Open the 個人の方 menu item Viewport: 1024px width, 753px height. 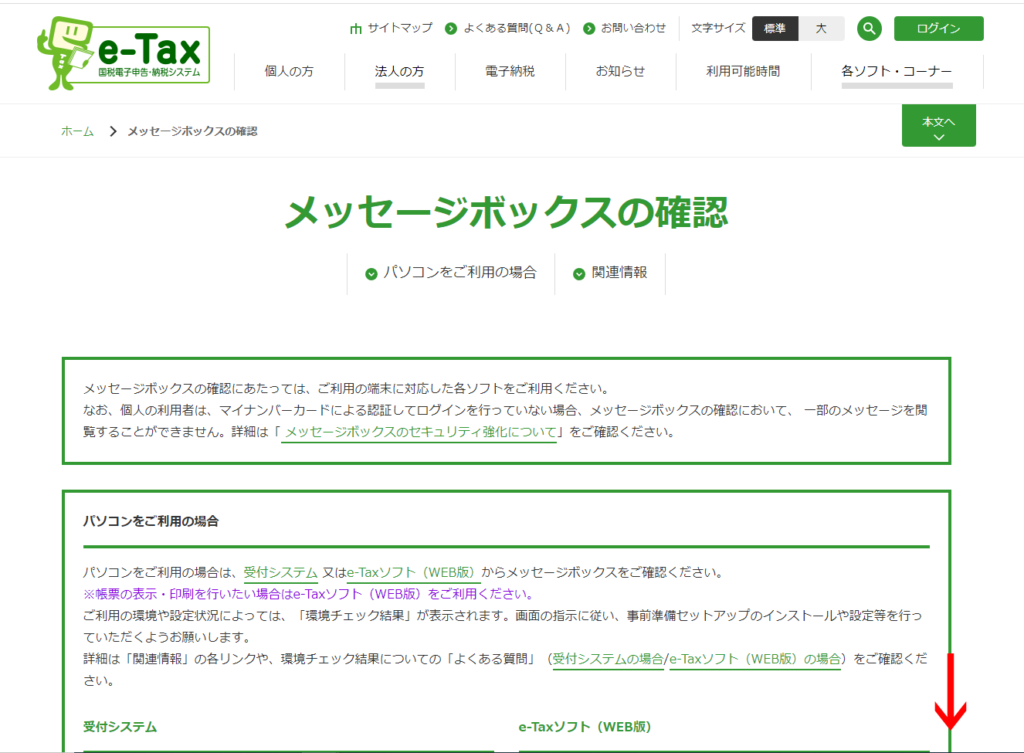289,72
